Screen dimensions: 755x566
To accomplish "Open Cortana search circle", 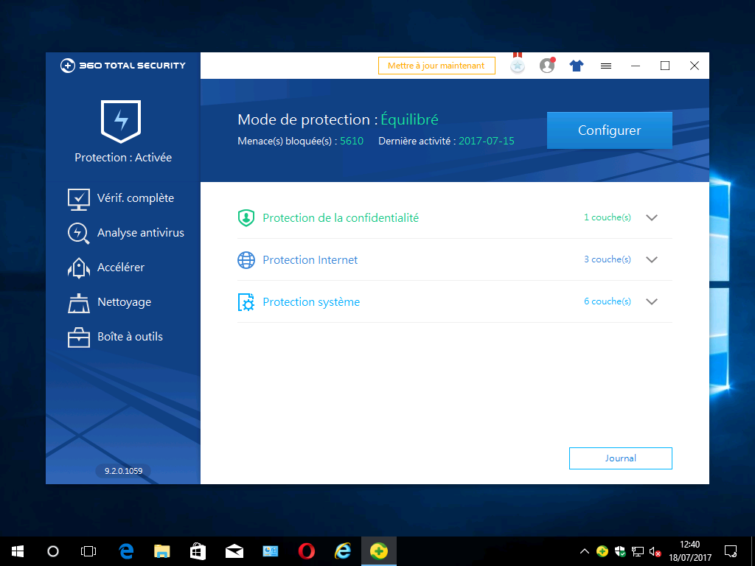I will pyautogui.click(x=53, y=551).
